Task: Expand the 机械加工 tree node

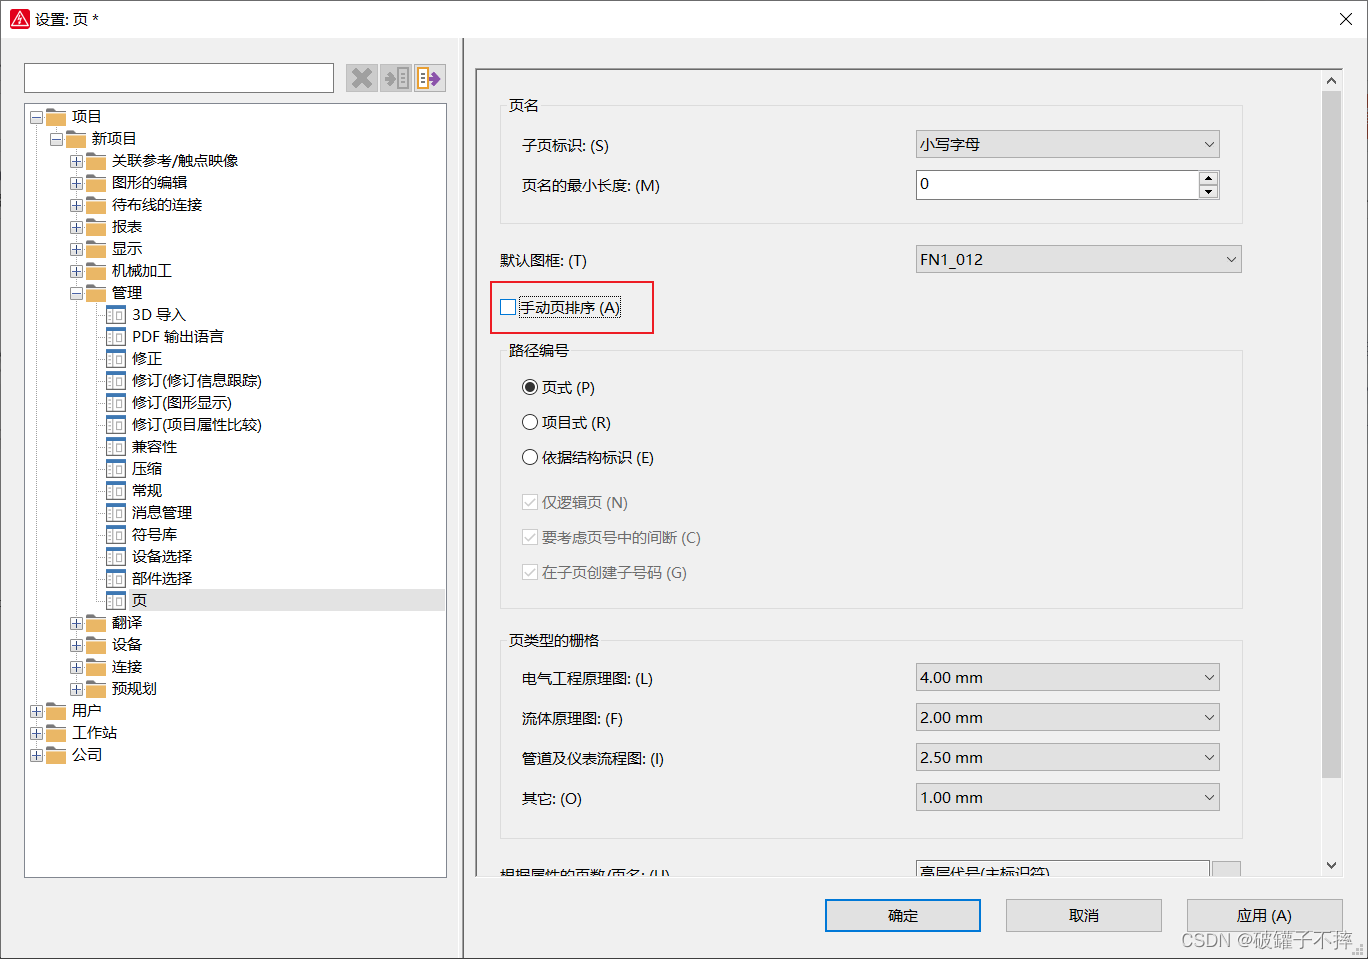Action: pos(76,271)
